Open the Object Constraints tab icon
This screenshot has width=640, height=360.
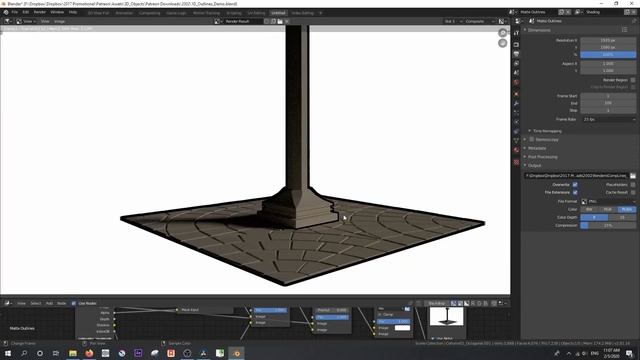tap(516, 131)
